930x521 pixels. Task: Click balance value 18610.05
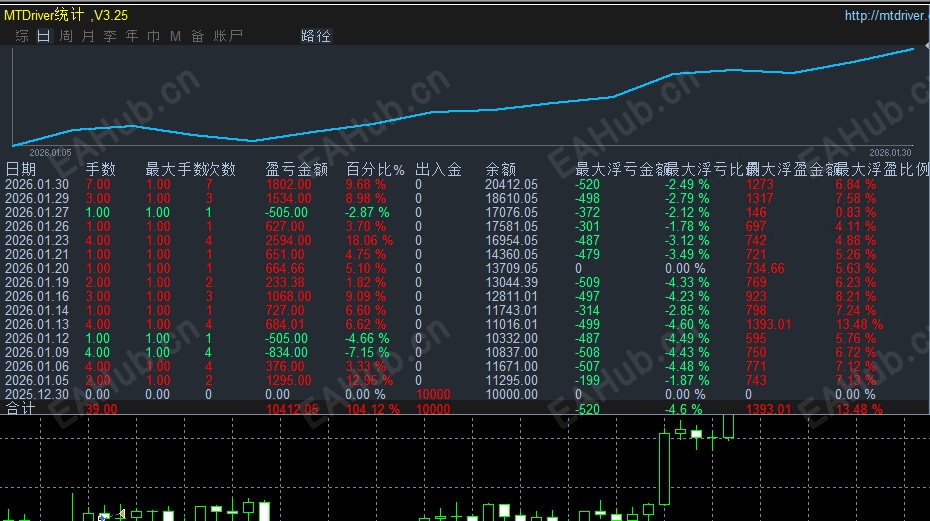[511, 198]
